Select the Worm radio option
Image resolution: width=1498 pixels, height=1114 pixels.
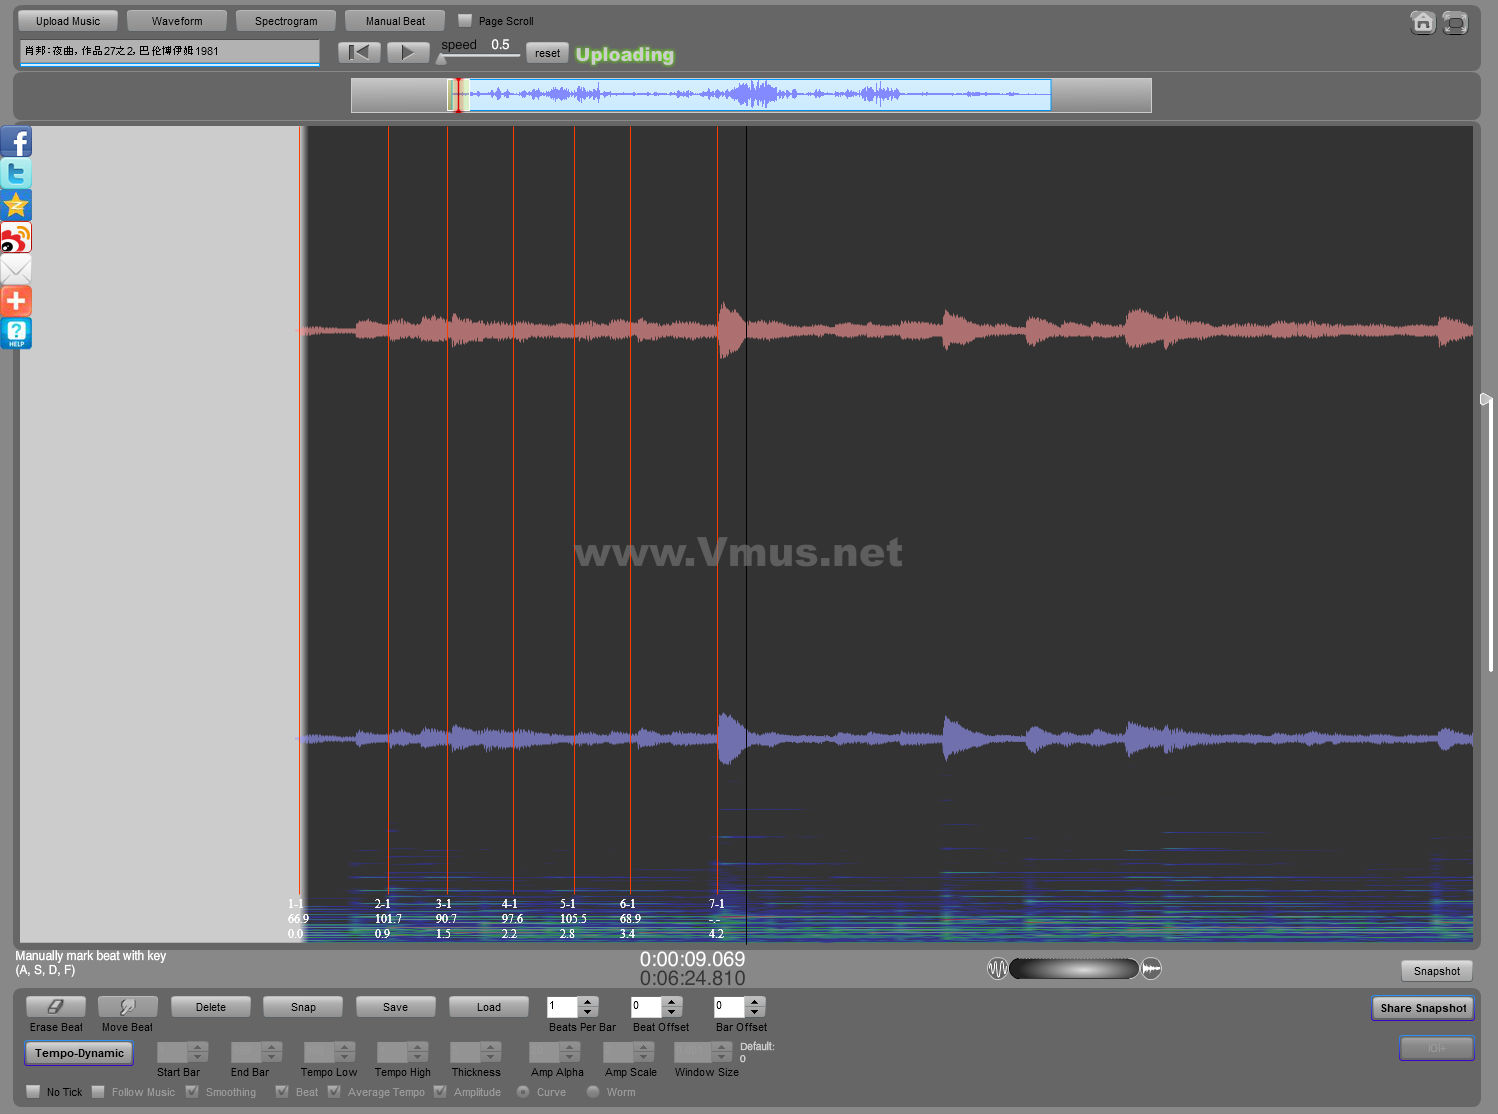coord(593,1092)
